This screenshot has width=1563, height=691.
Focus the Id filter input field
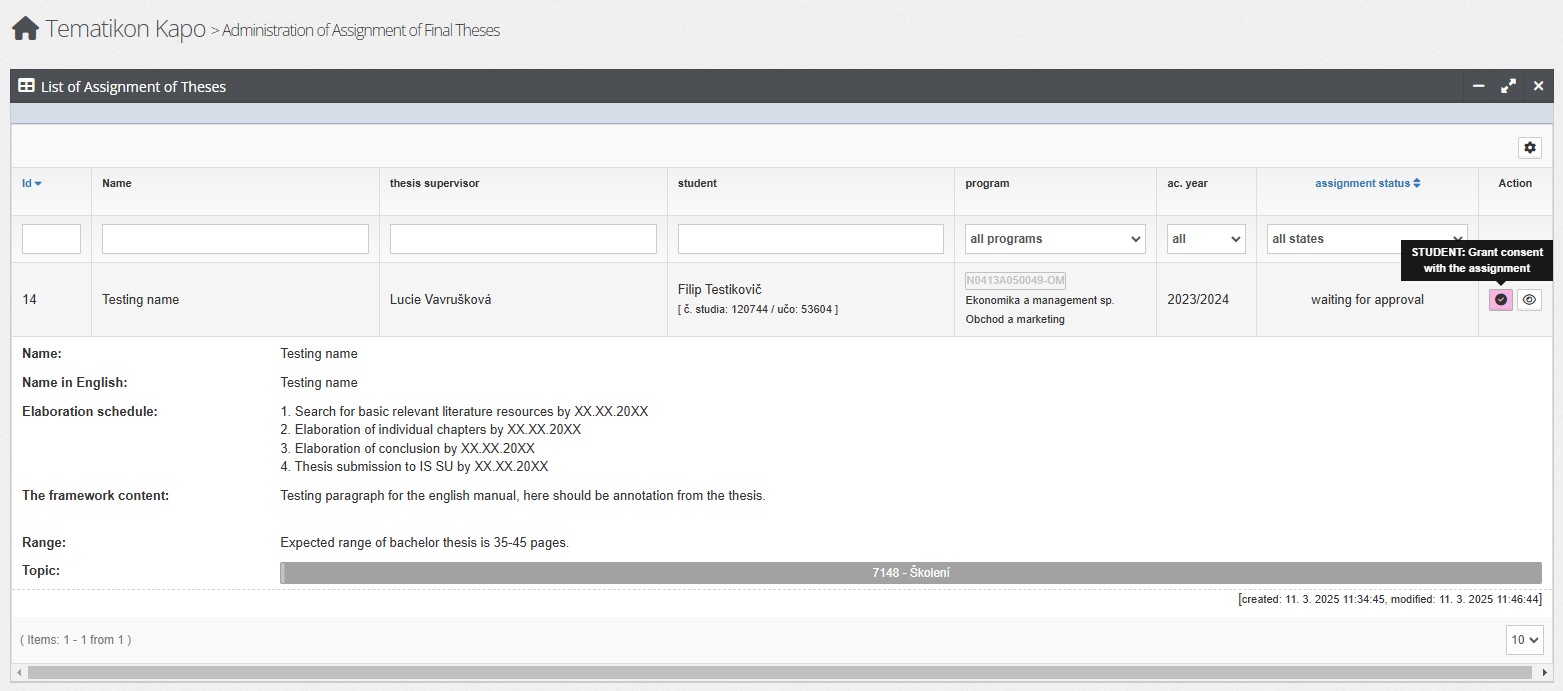tap(51, 239)
